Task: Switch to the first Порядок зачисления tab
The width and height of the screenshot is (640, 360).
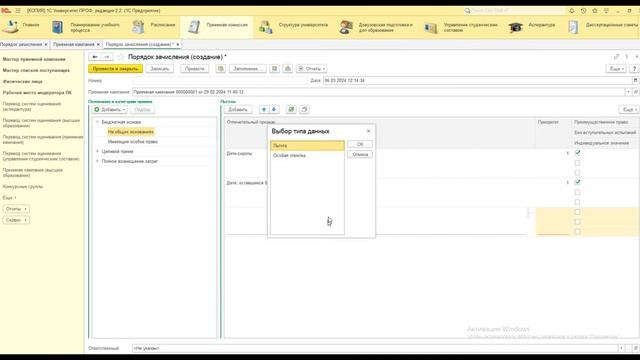Action: coord(21,44)
